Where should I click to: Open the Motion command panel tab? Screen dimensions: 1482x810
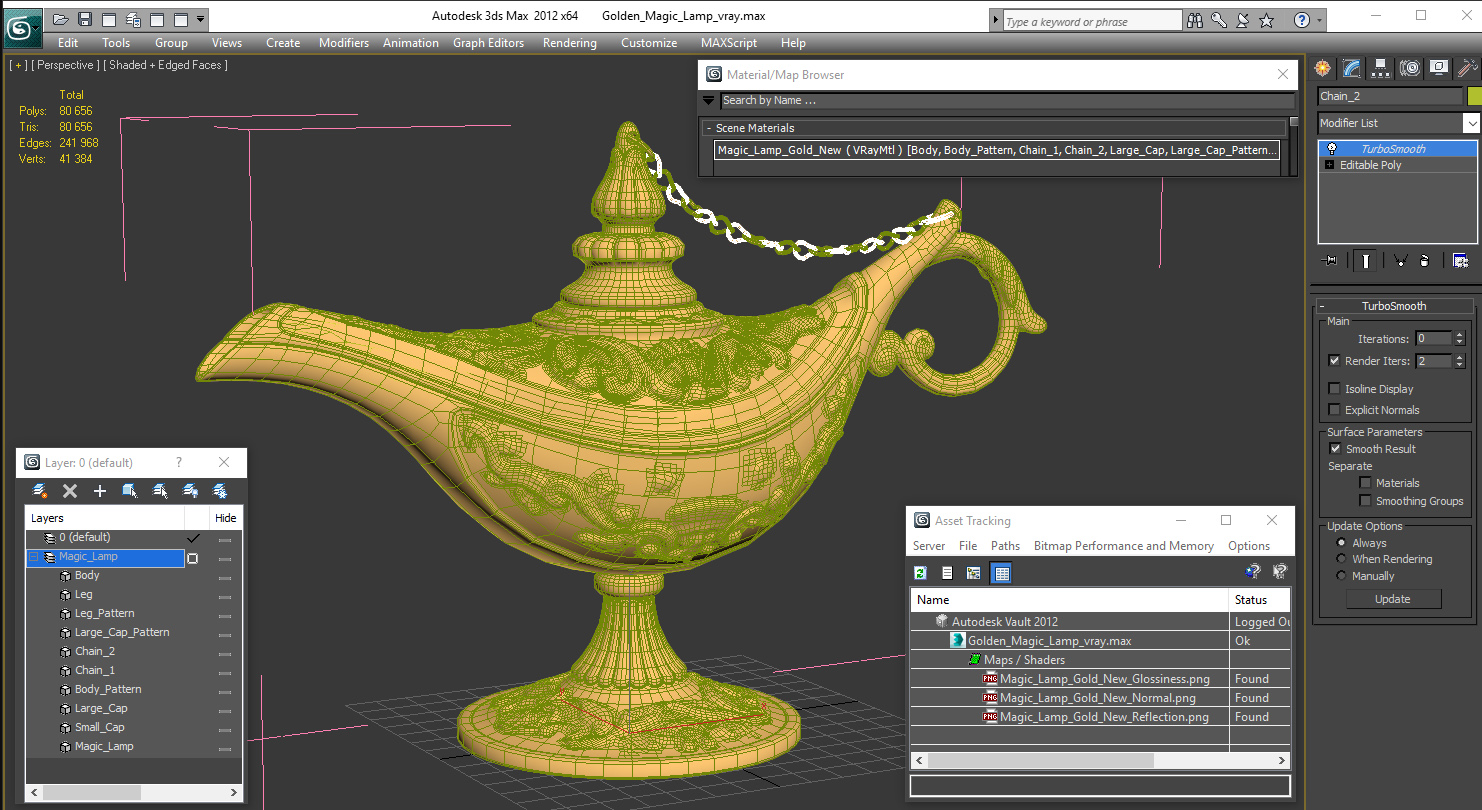click(x=1410, y=68)
